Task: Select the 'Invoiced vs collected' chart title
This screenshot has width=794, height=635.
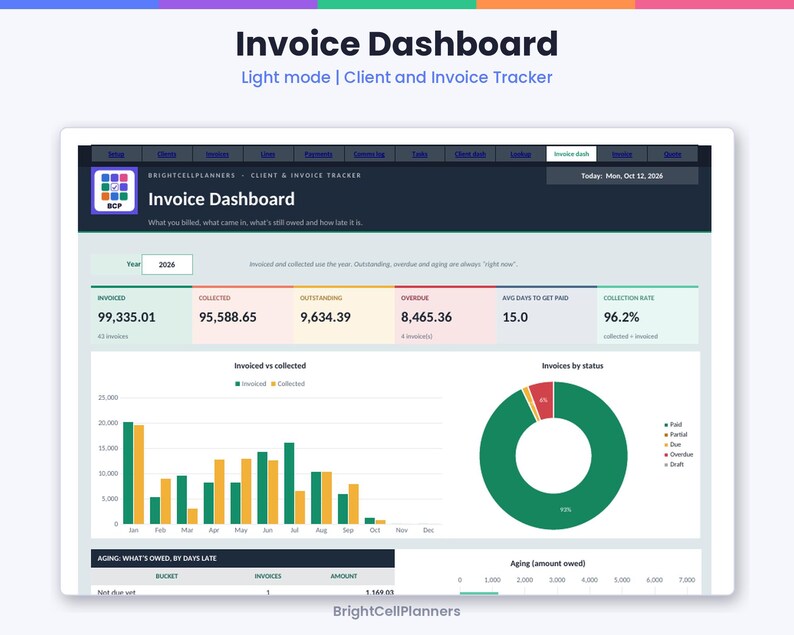Action: pyautogui.click(x=270, y=366)
